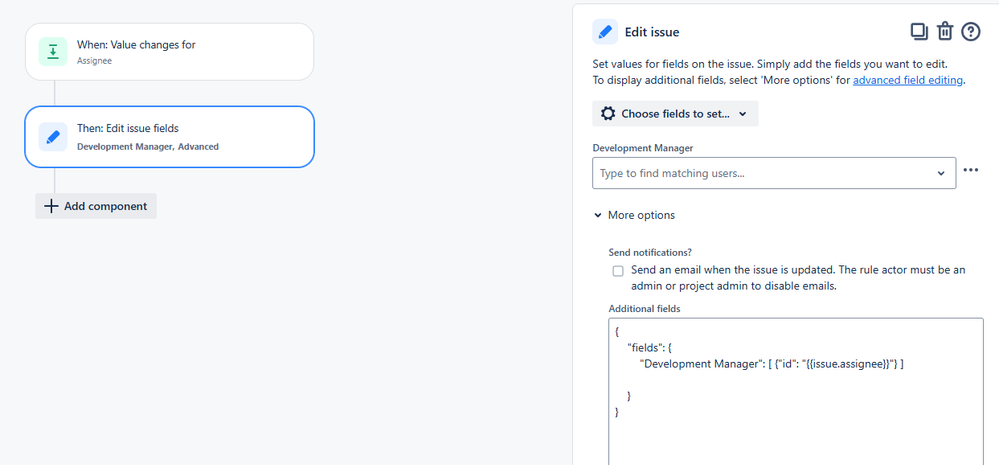Click the Development Manager field label
The height and width of the screenshot is (465, 999).
(x=643, y=148)
